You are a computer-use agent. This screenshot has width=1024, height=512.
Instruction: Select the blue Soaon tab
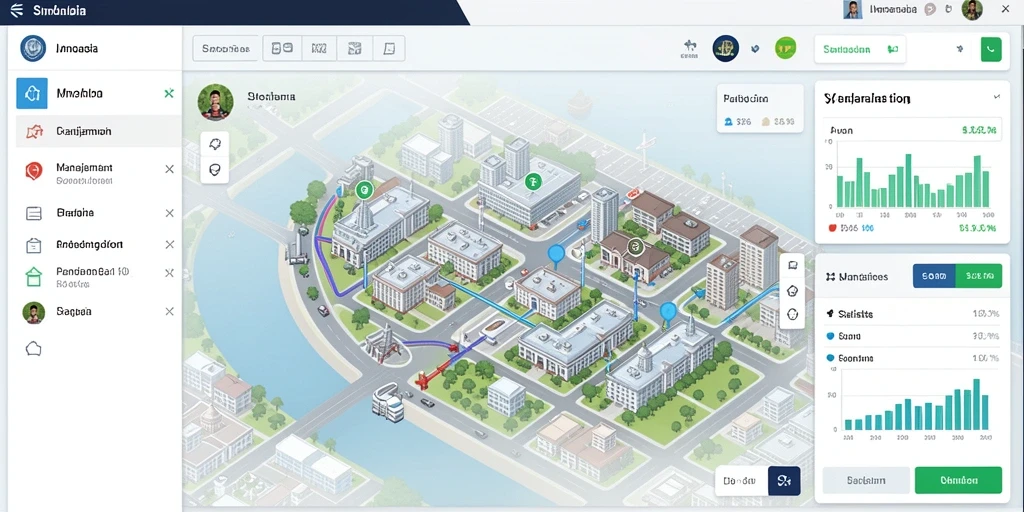tap(934, 276)
